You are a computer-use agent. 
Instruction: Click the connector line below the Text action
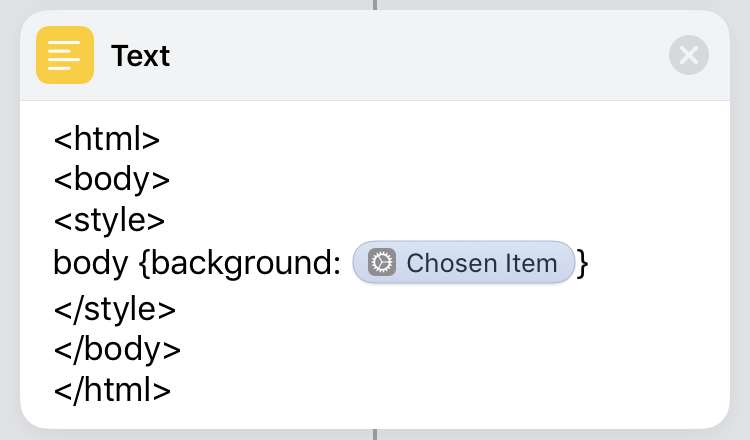[375, 435]
